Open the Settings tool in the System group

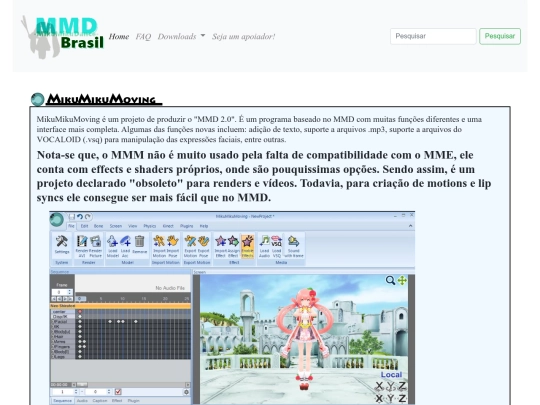(x=62, y=245)
